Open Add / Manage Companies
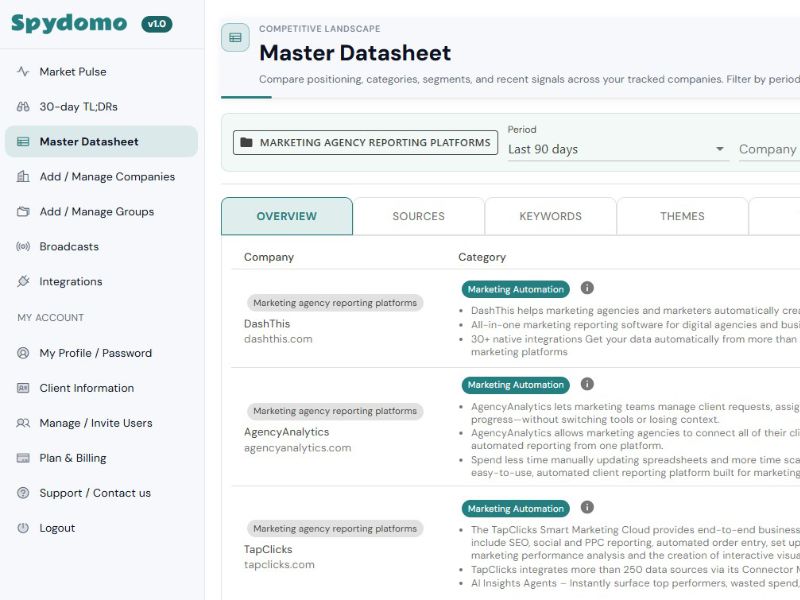Image resolution: width=800 pixels, height=600 pixels. 101,177
